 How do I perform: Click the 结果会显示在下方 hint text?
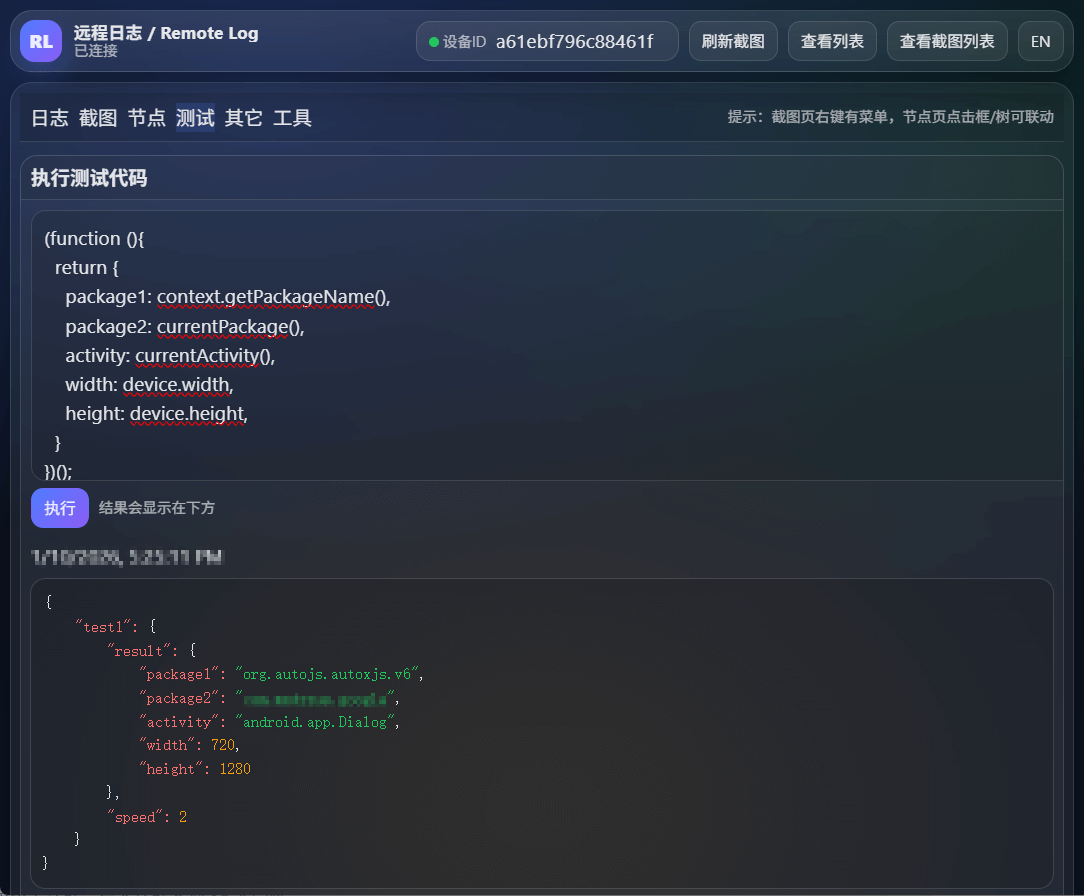[157, 508]
